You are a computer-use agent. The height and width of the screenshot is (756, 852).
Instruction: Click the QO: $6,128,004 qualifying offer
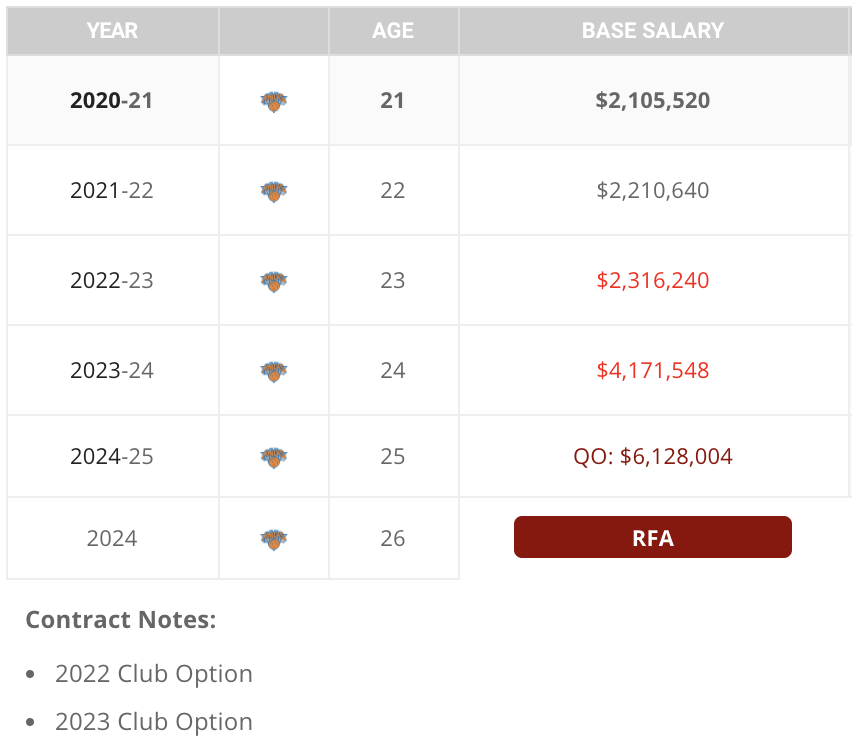pyautogui.click(x=653, y=457)
